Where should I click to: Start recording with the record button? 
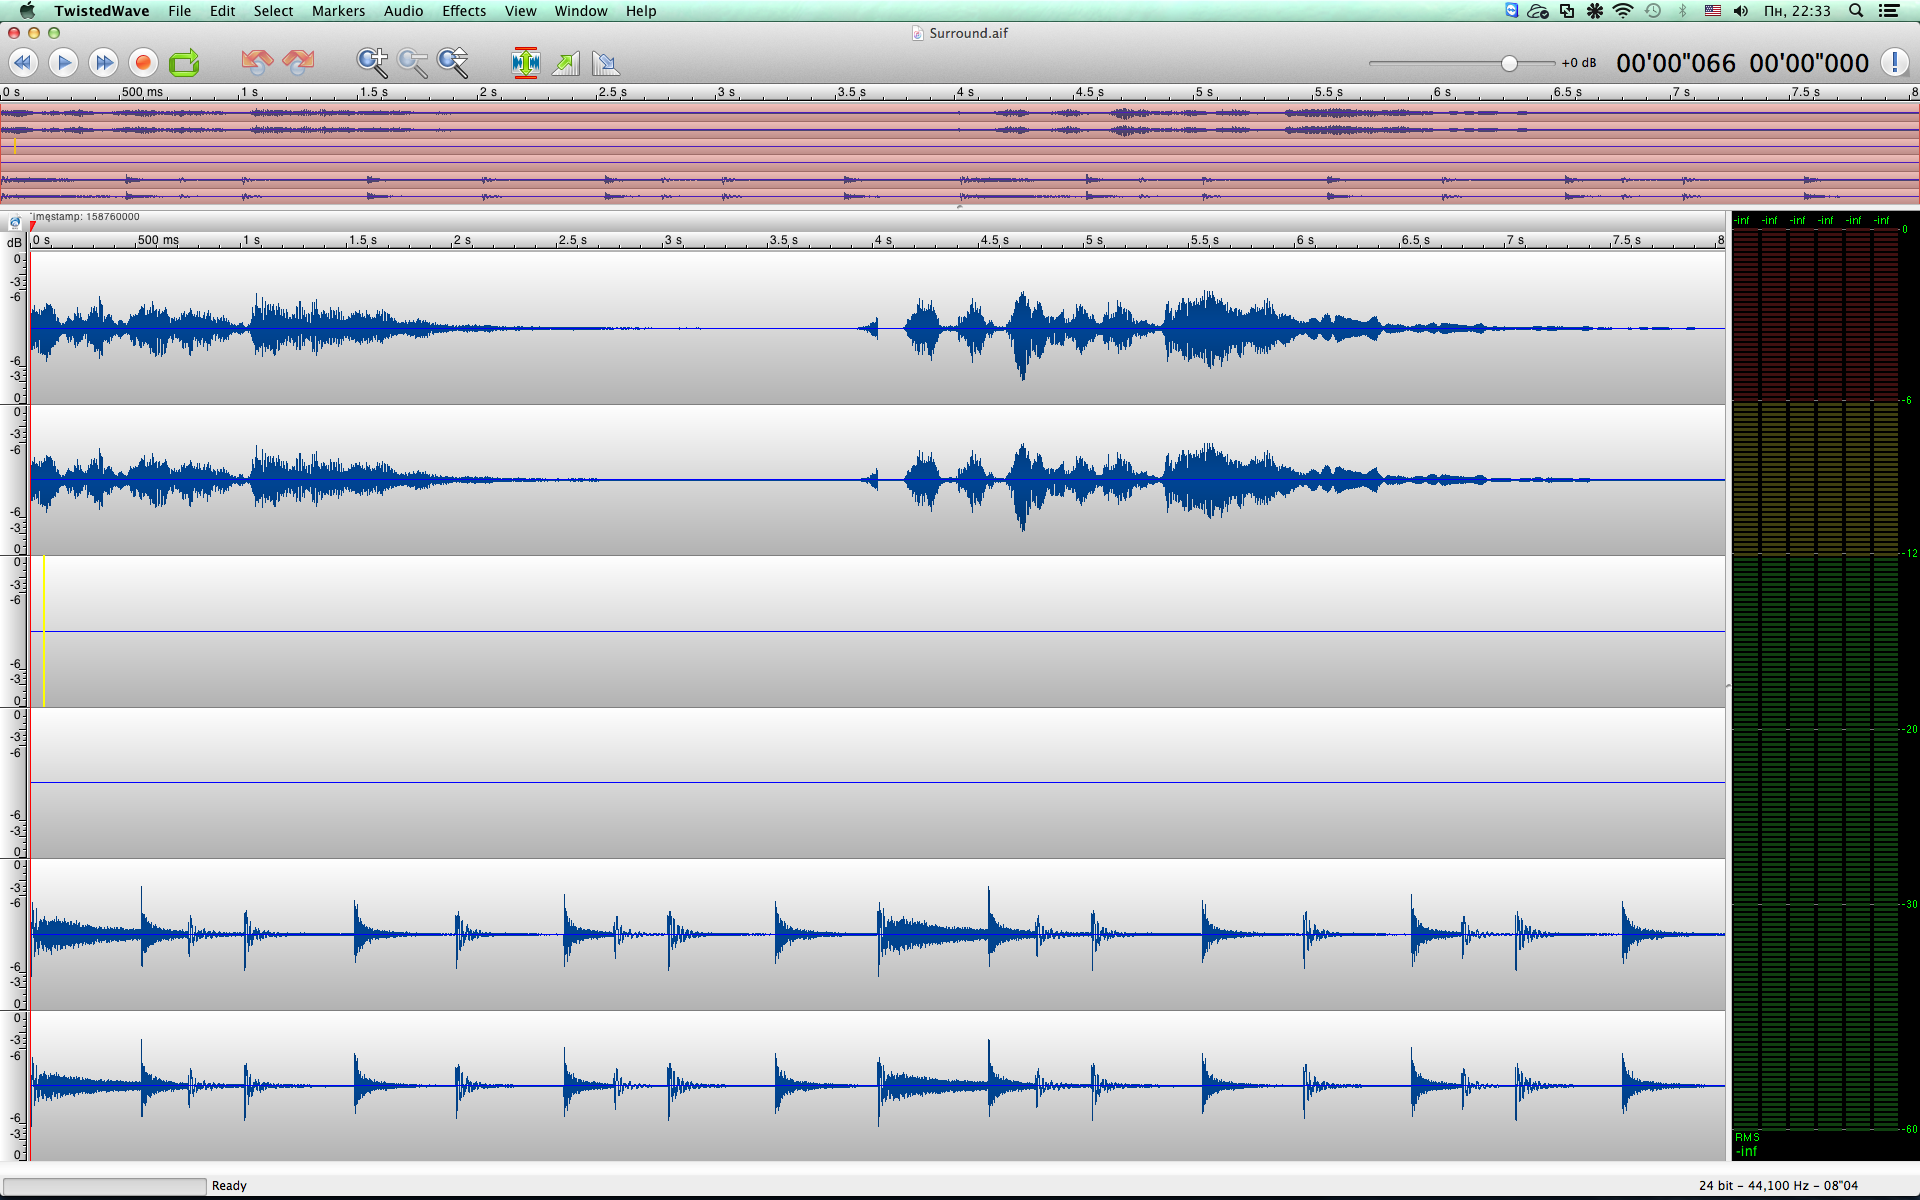point(143,63)
